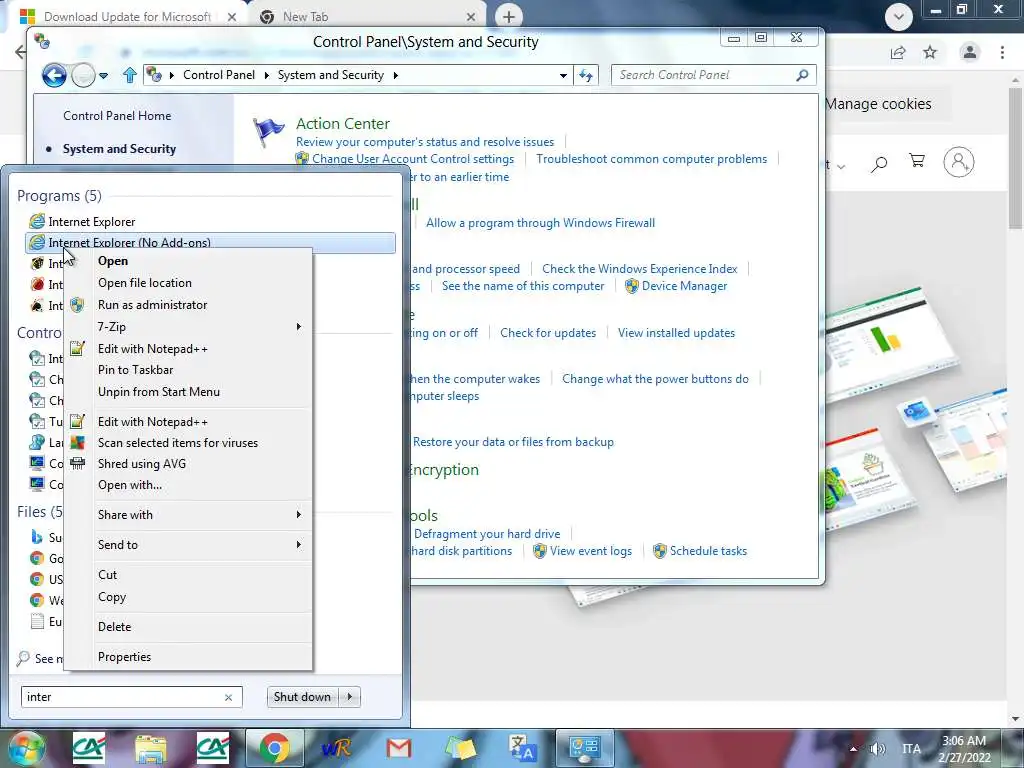Click the translator app icon on taskbar
This screenshot has width=1024, height=768.
pos(522,748)
